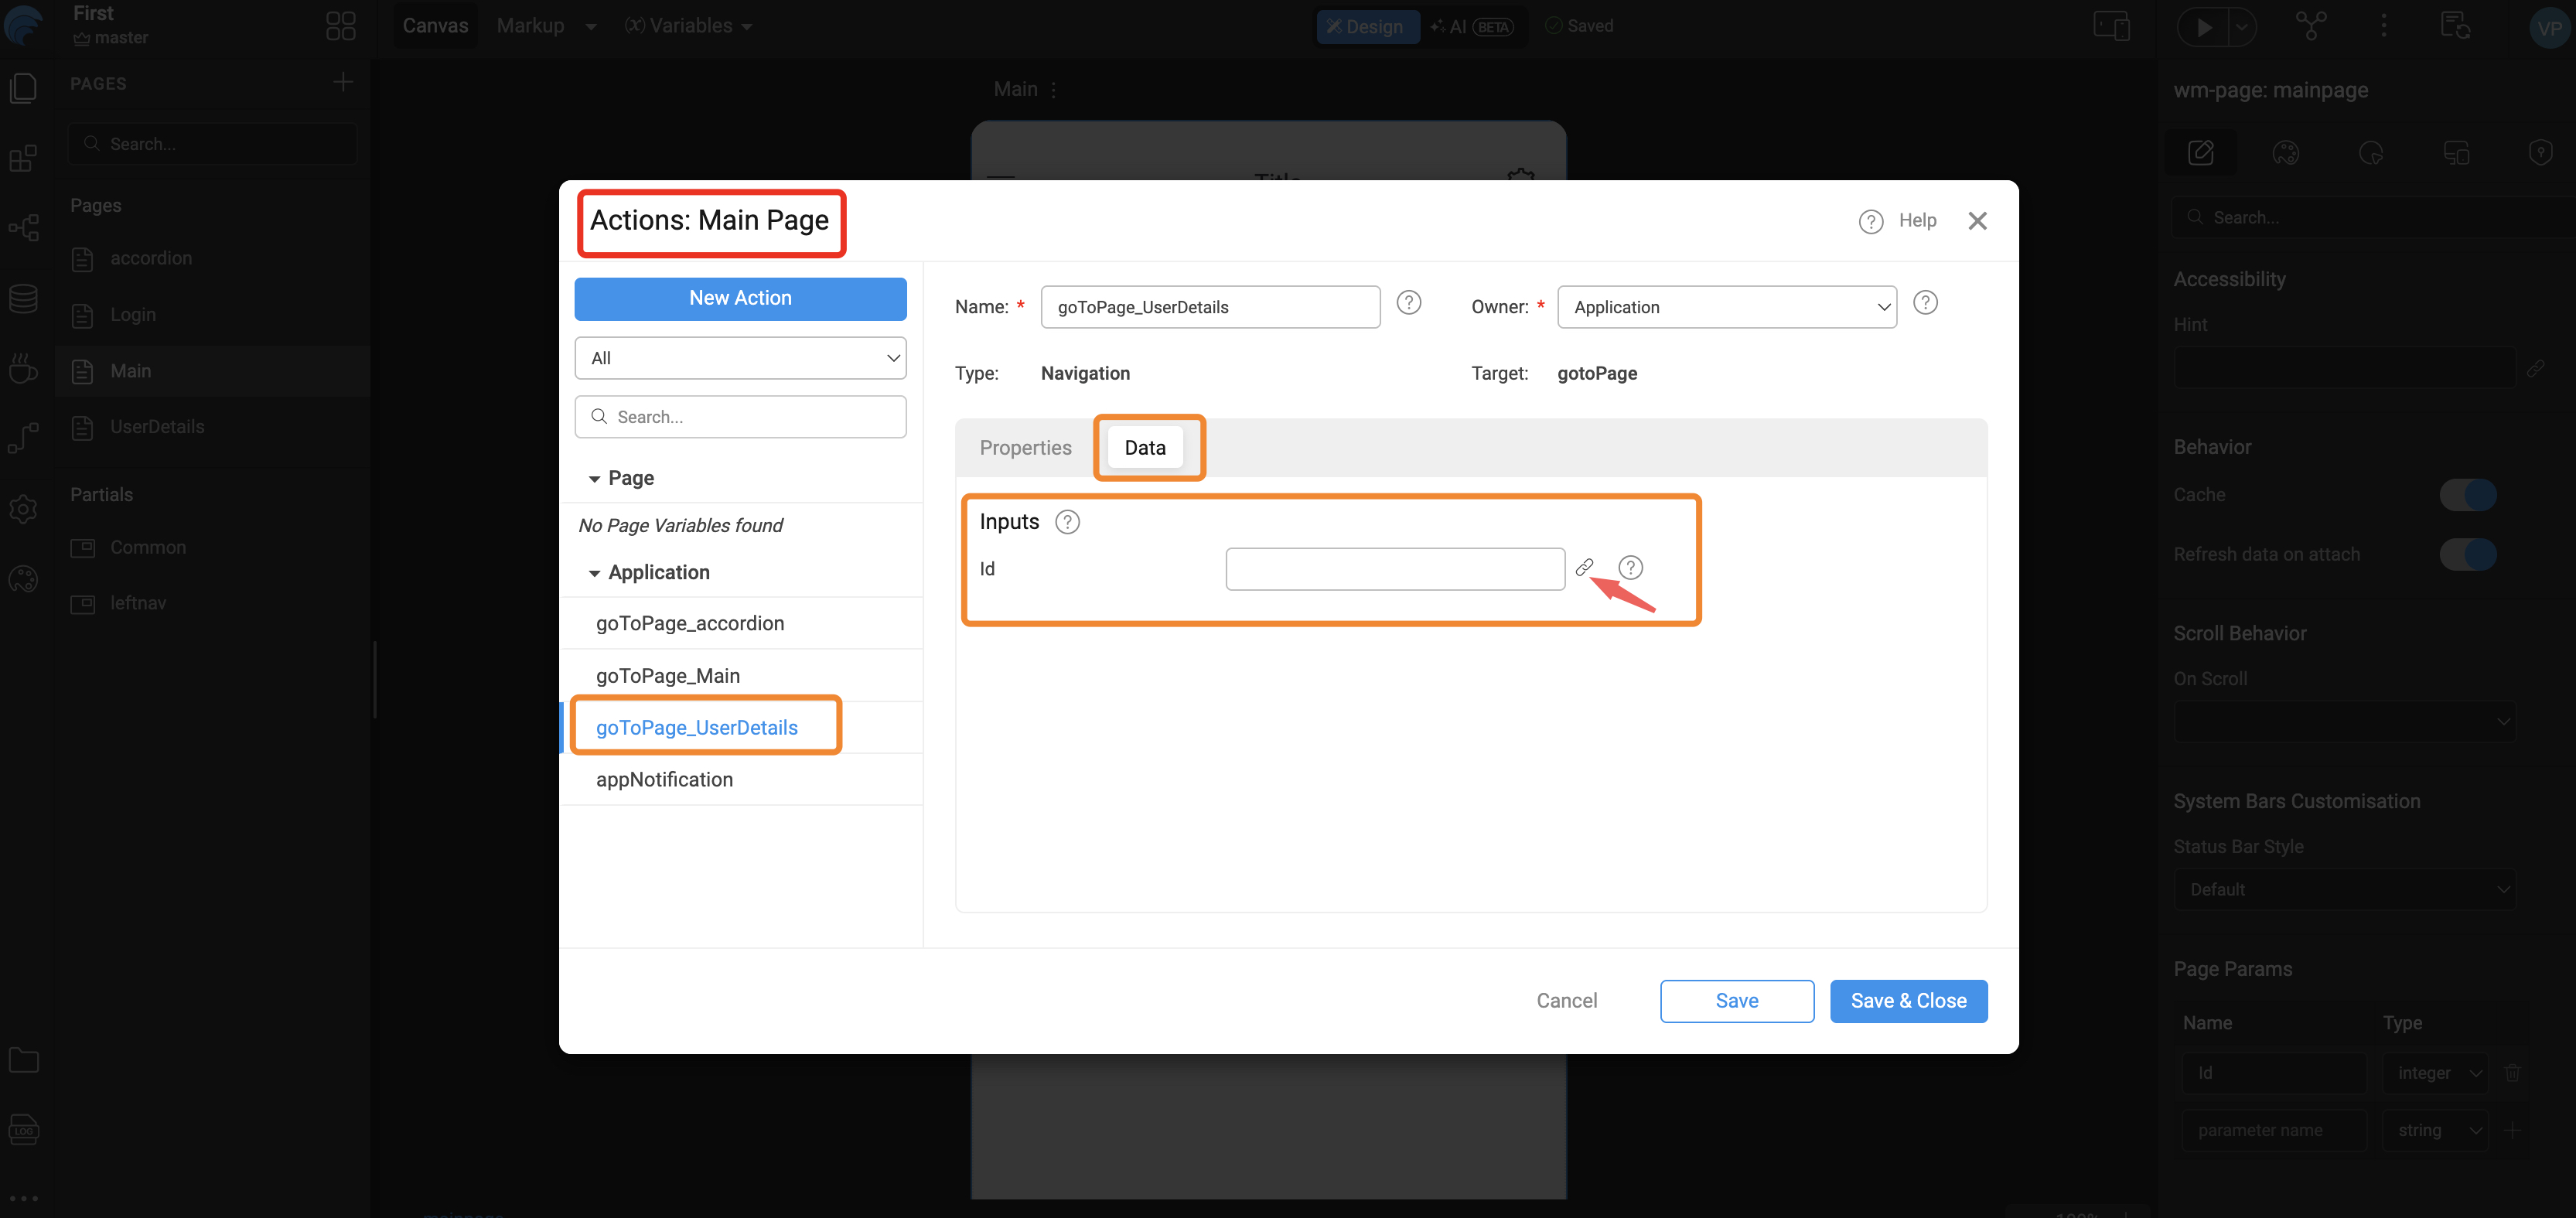This screenshot has height=1218, width=2576.
Task: Click the actions Search field
Action: tap(740, 417)
